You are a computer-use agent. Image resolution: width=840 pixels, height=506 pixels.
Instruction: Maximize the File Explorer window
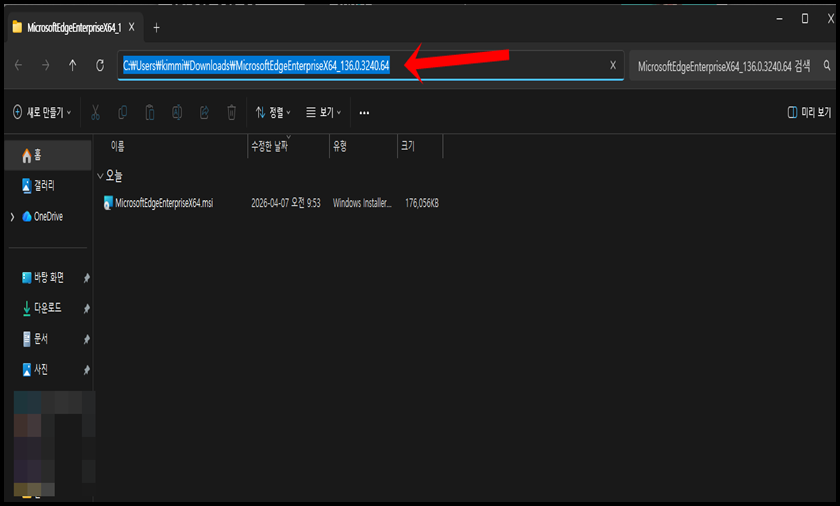[x=805, y=19]
